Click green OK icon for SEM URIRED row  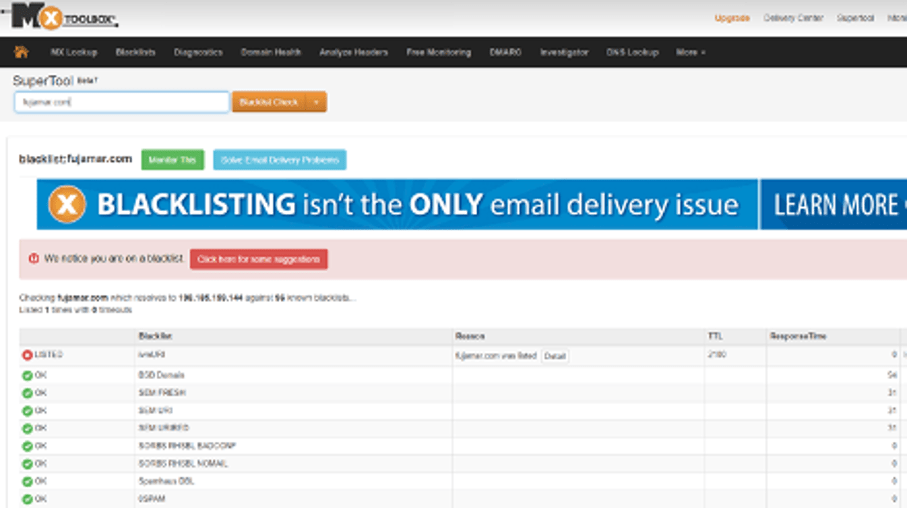click(x=27, y=429)
